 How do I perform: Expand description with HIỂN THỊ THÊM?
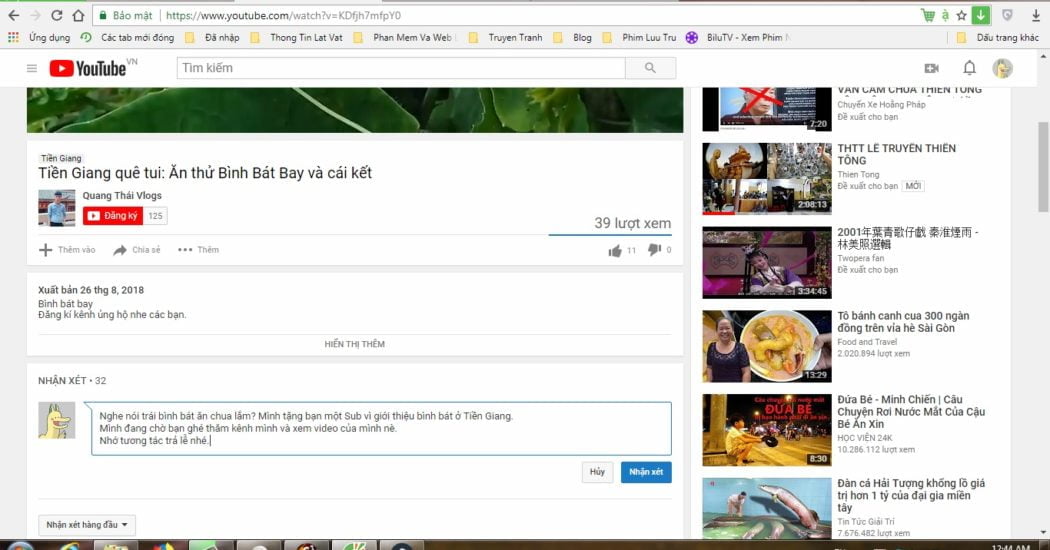[354, 344]
